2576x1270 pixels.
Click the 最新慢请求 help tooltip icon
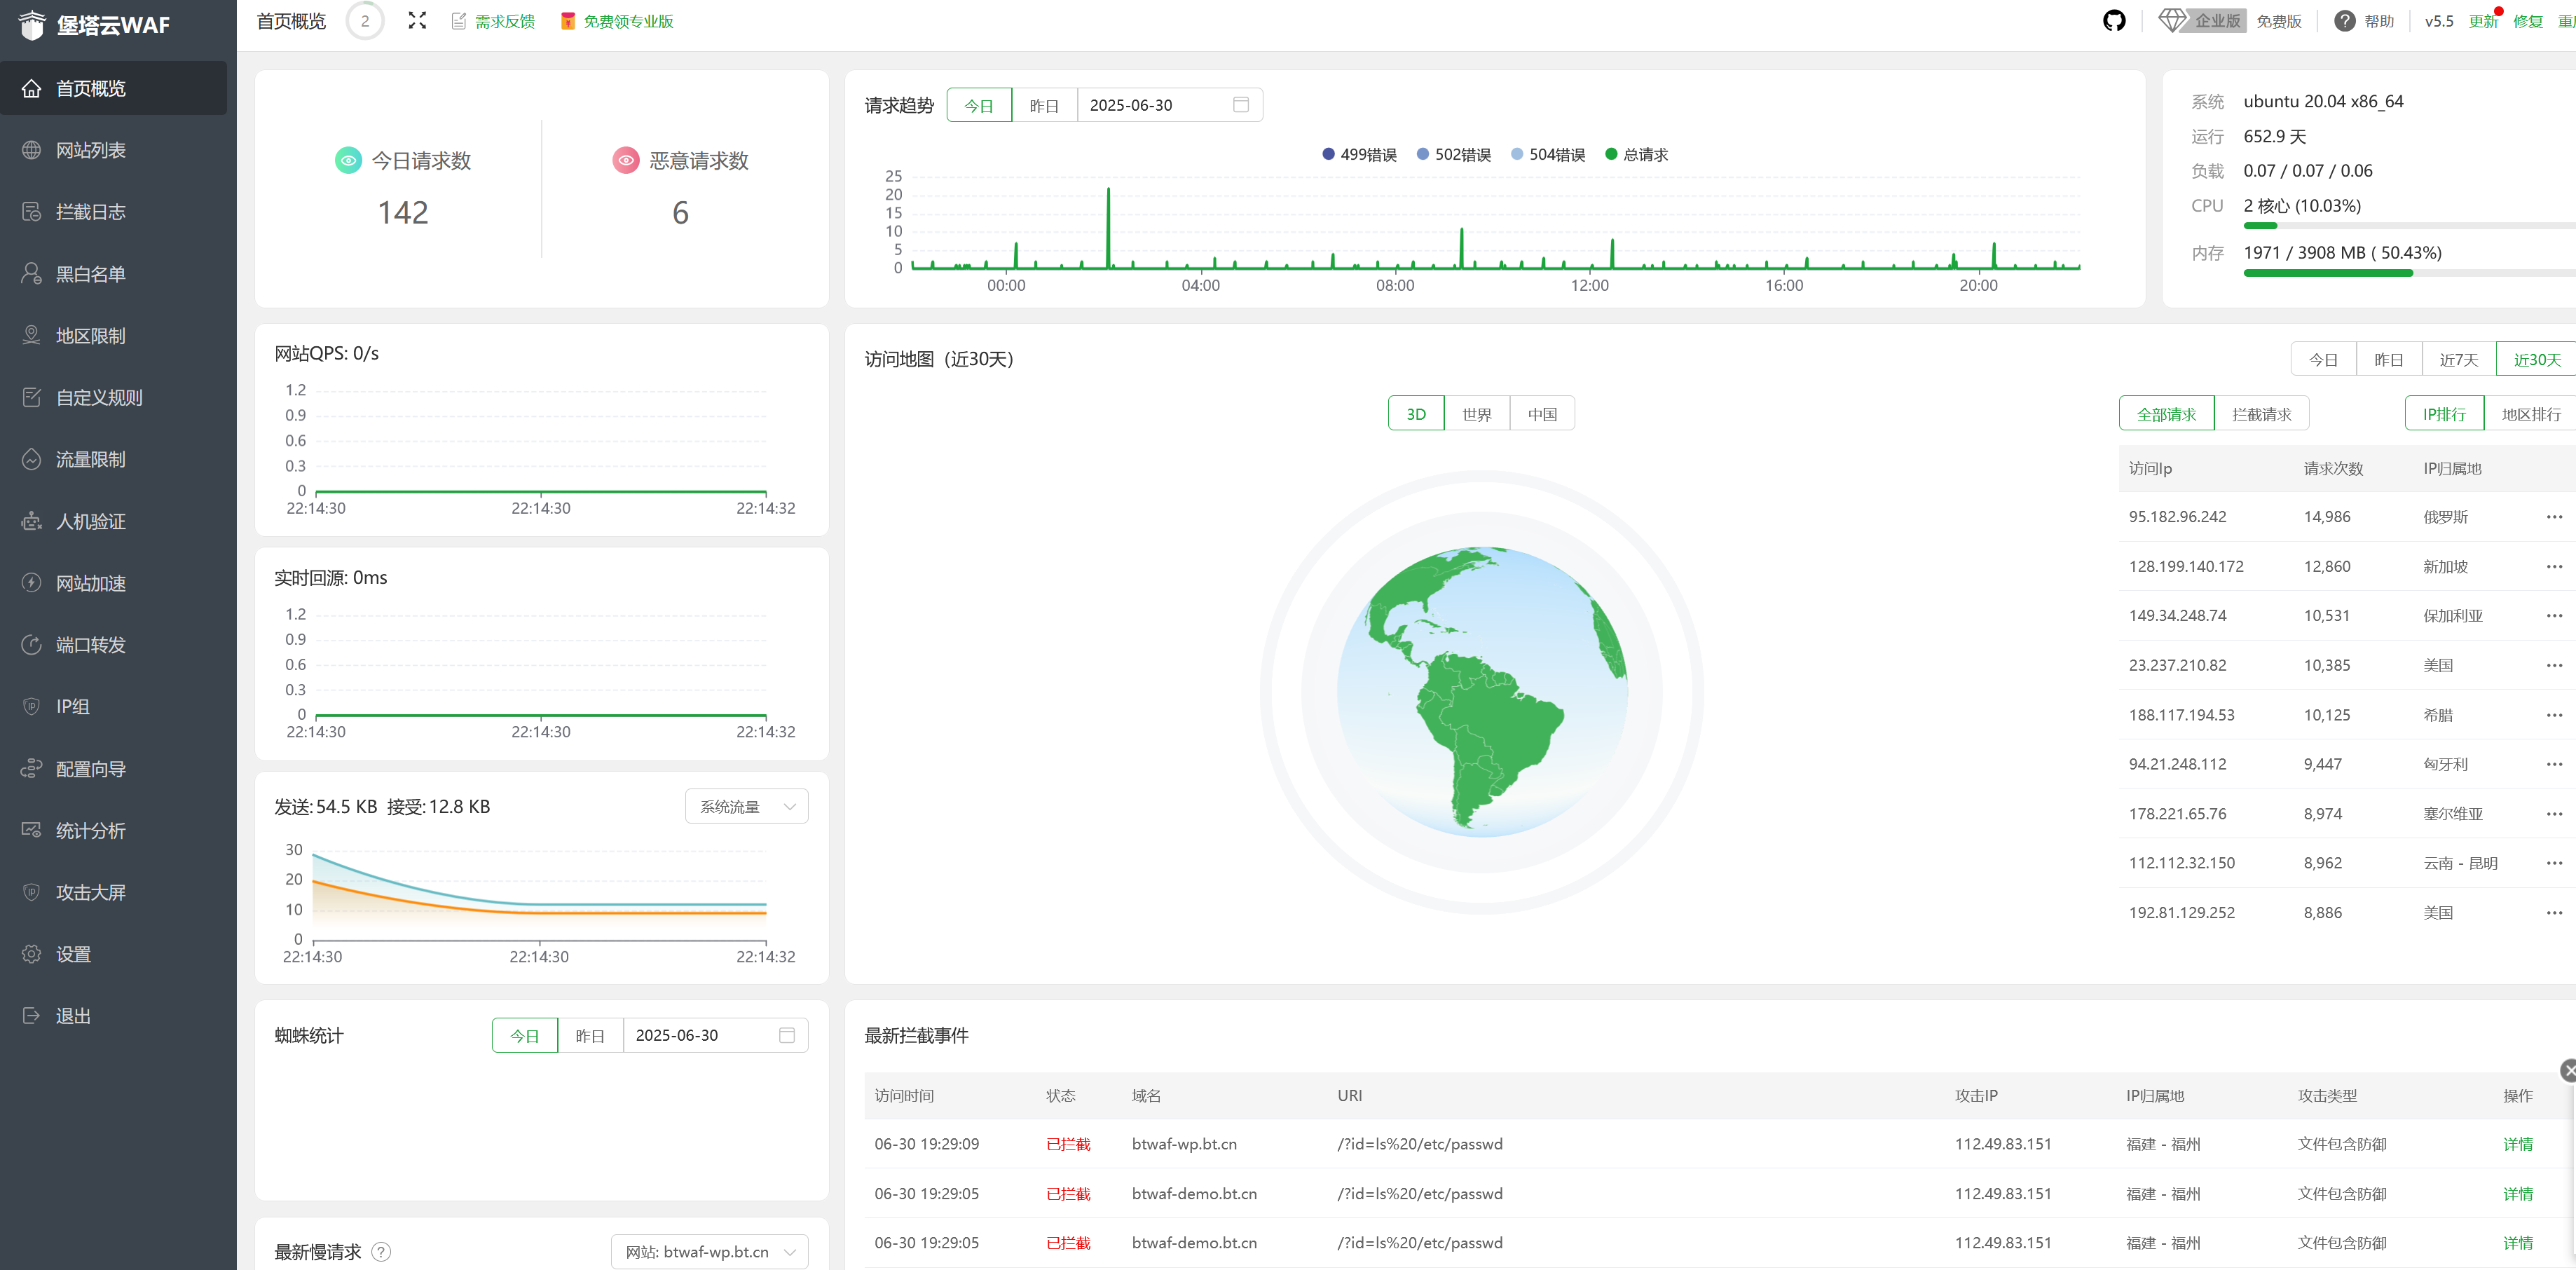tap(381, 1252)
